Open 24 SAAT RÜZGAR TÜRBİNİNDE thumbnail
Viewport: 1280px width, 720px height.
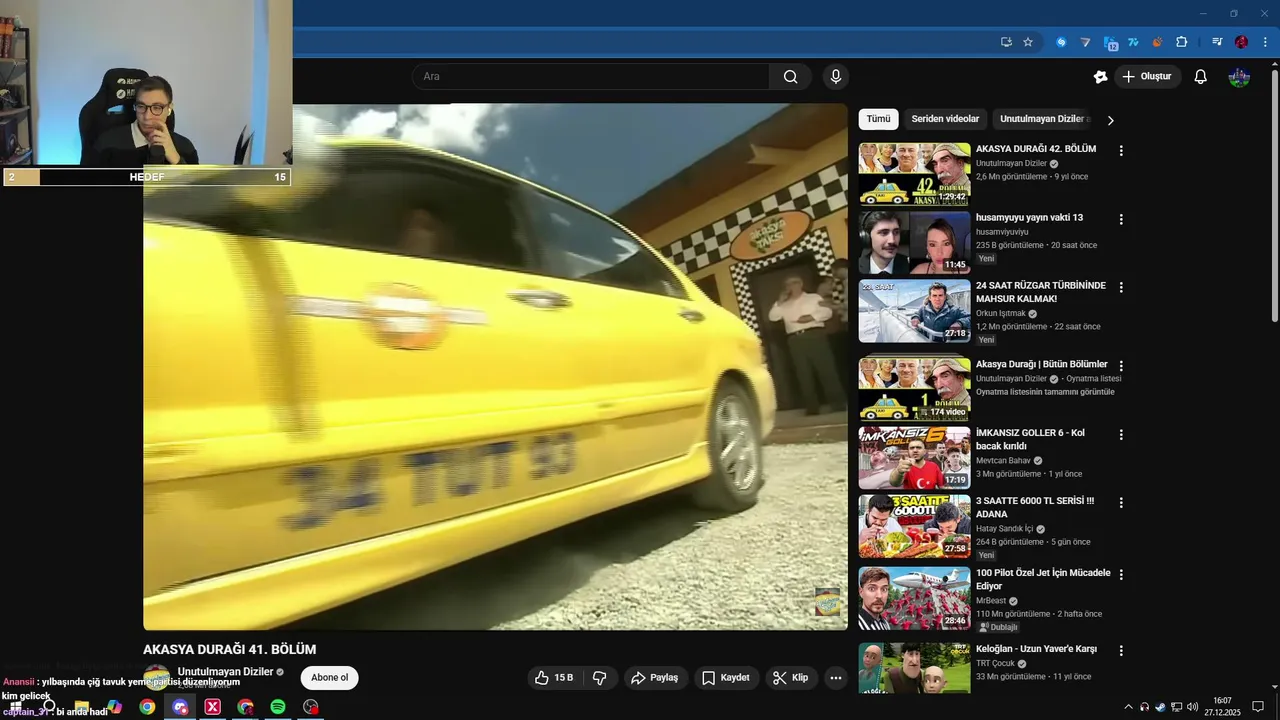point(914,310)
